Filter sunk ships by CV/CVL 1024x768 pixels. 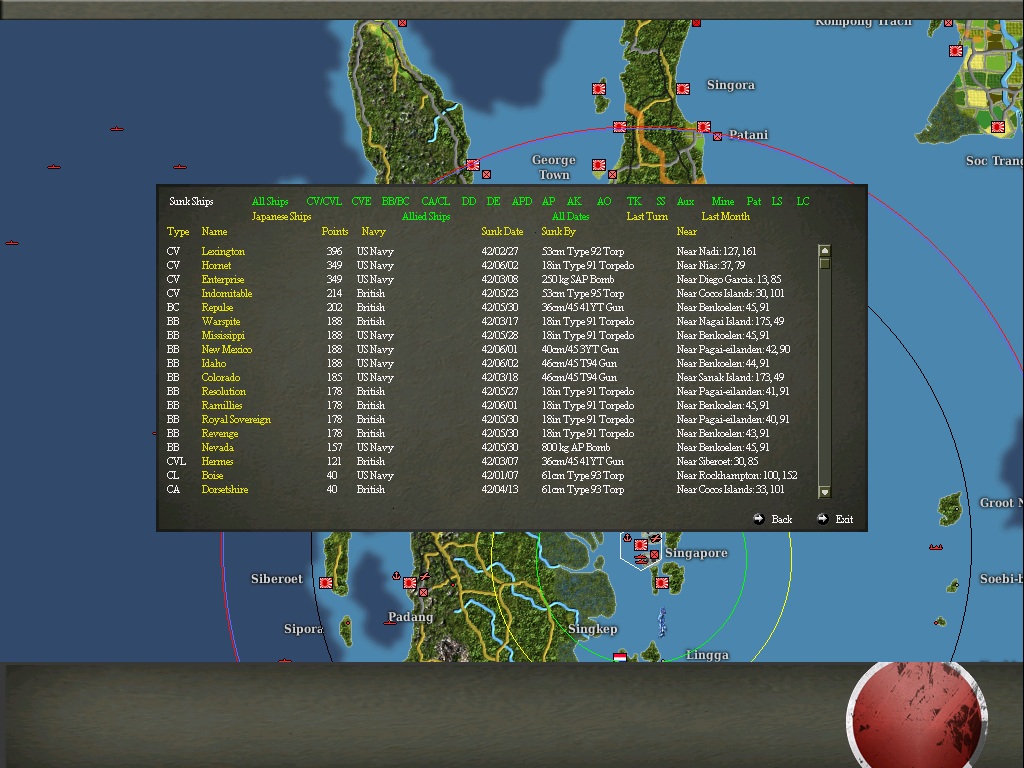[324, 201]
